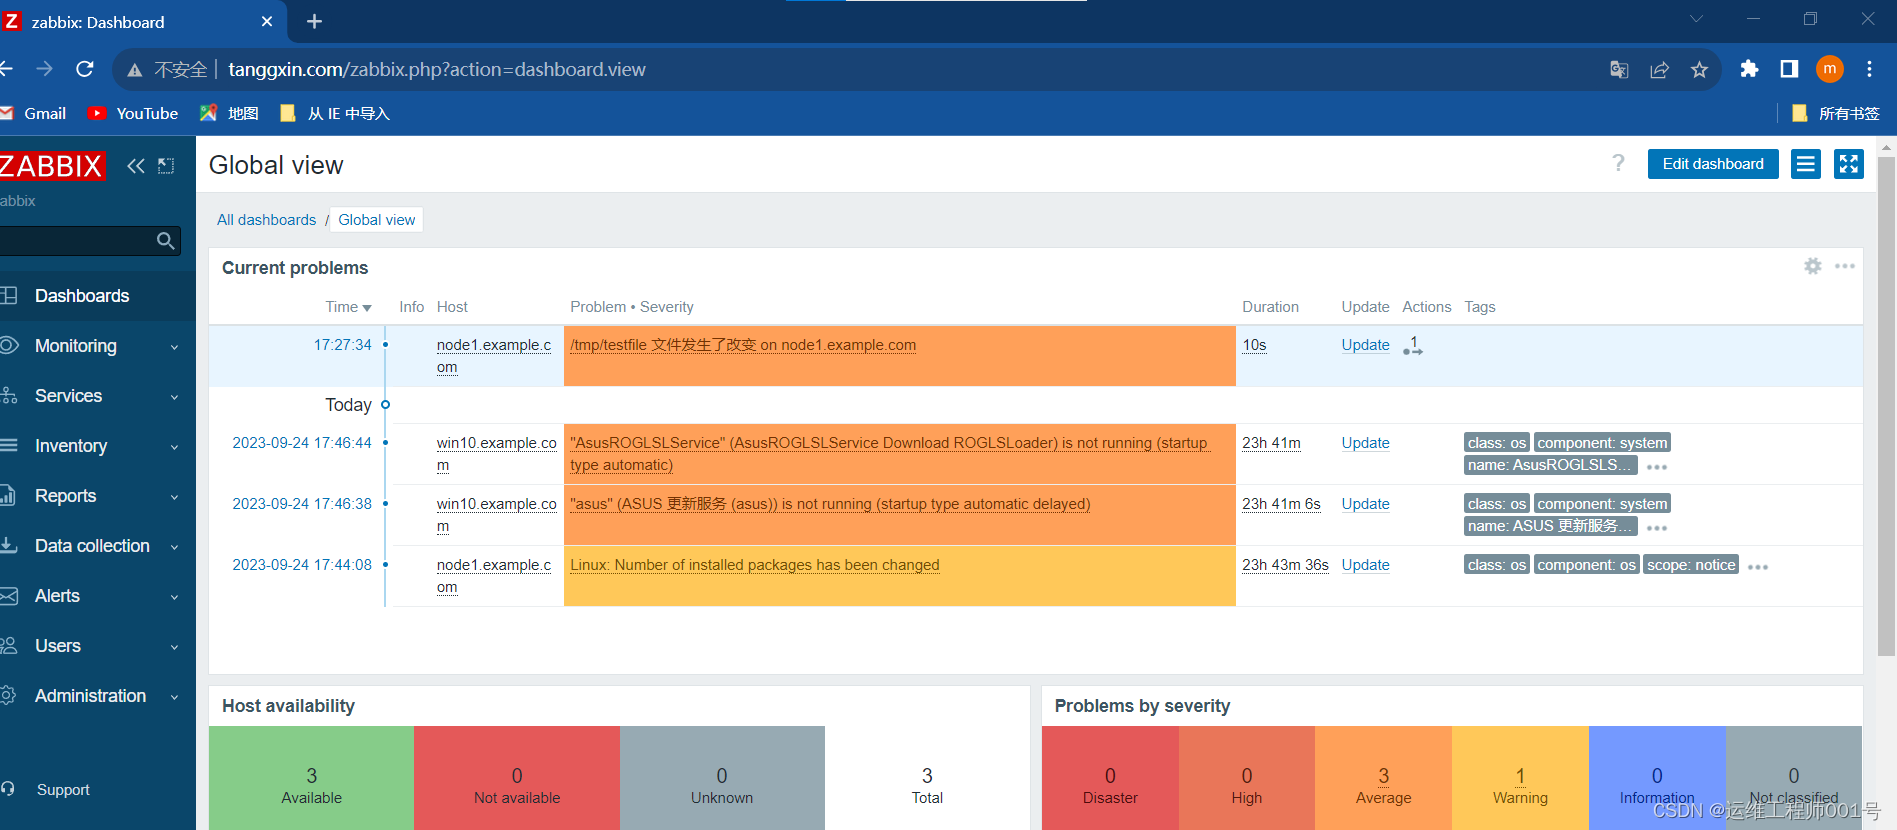
Task: Click the share page icon in address bar
Action: (x=1659, y=69)
